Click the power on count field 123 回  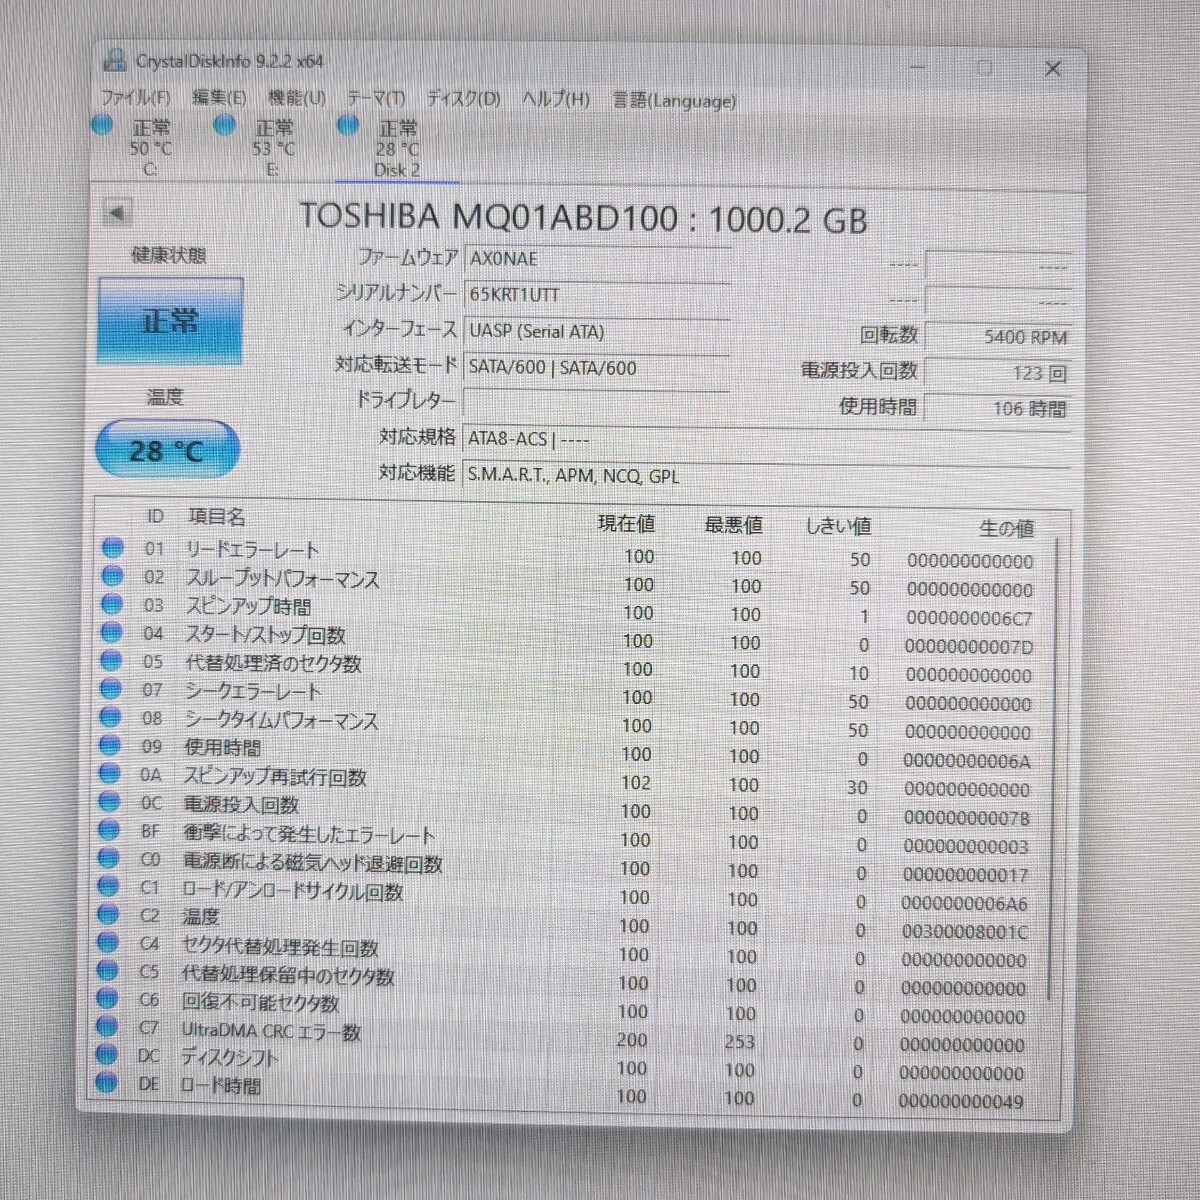point(997,373)
